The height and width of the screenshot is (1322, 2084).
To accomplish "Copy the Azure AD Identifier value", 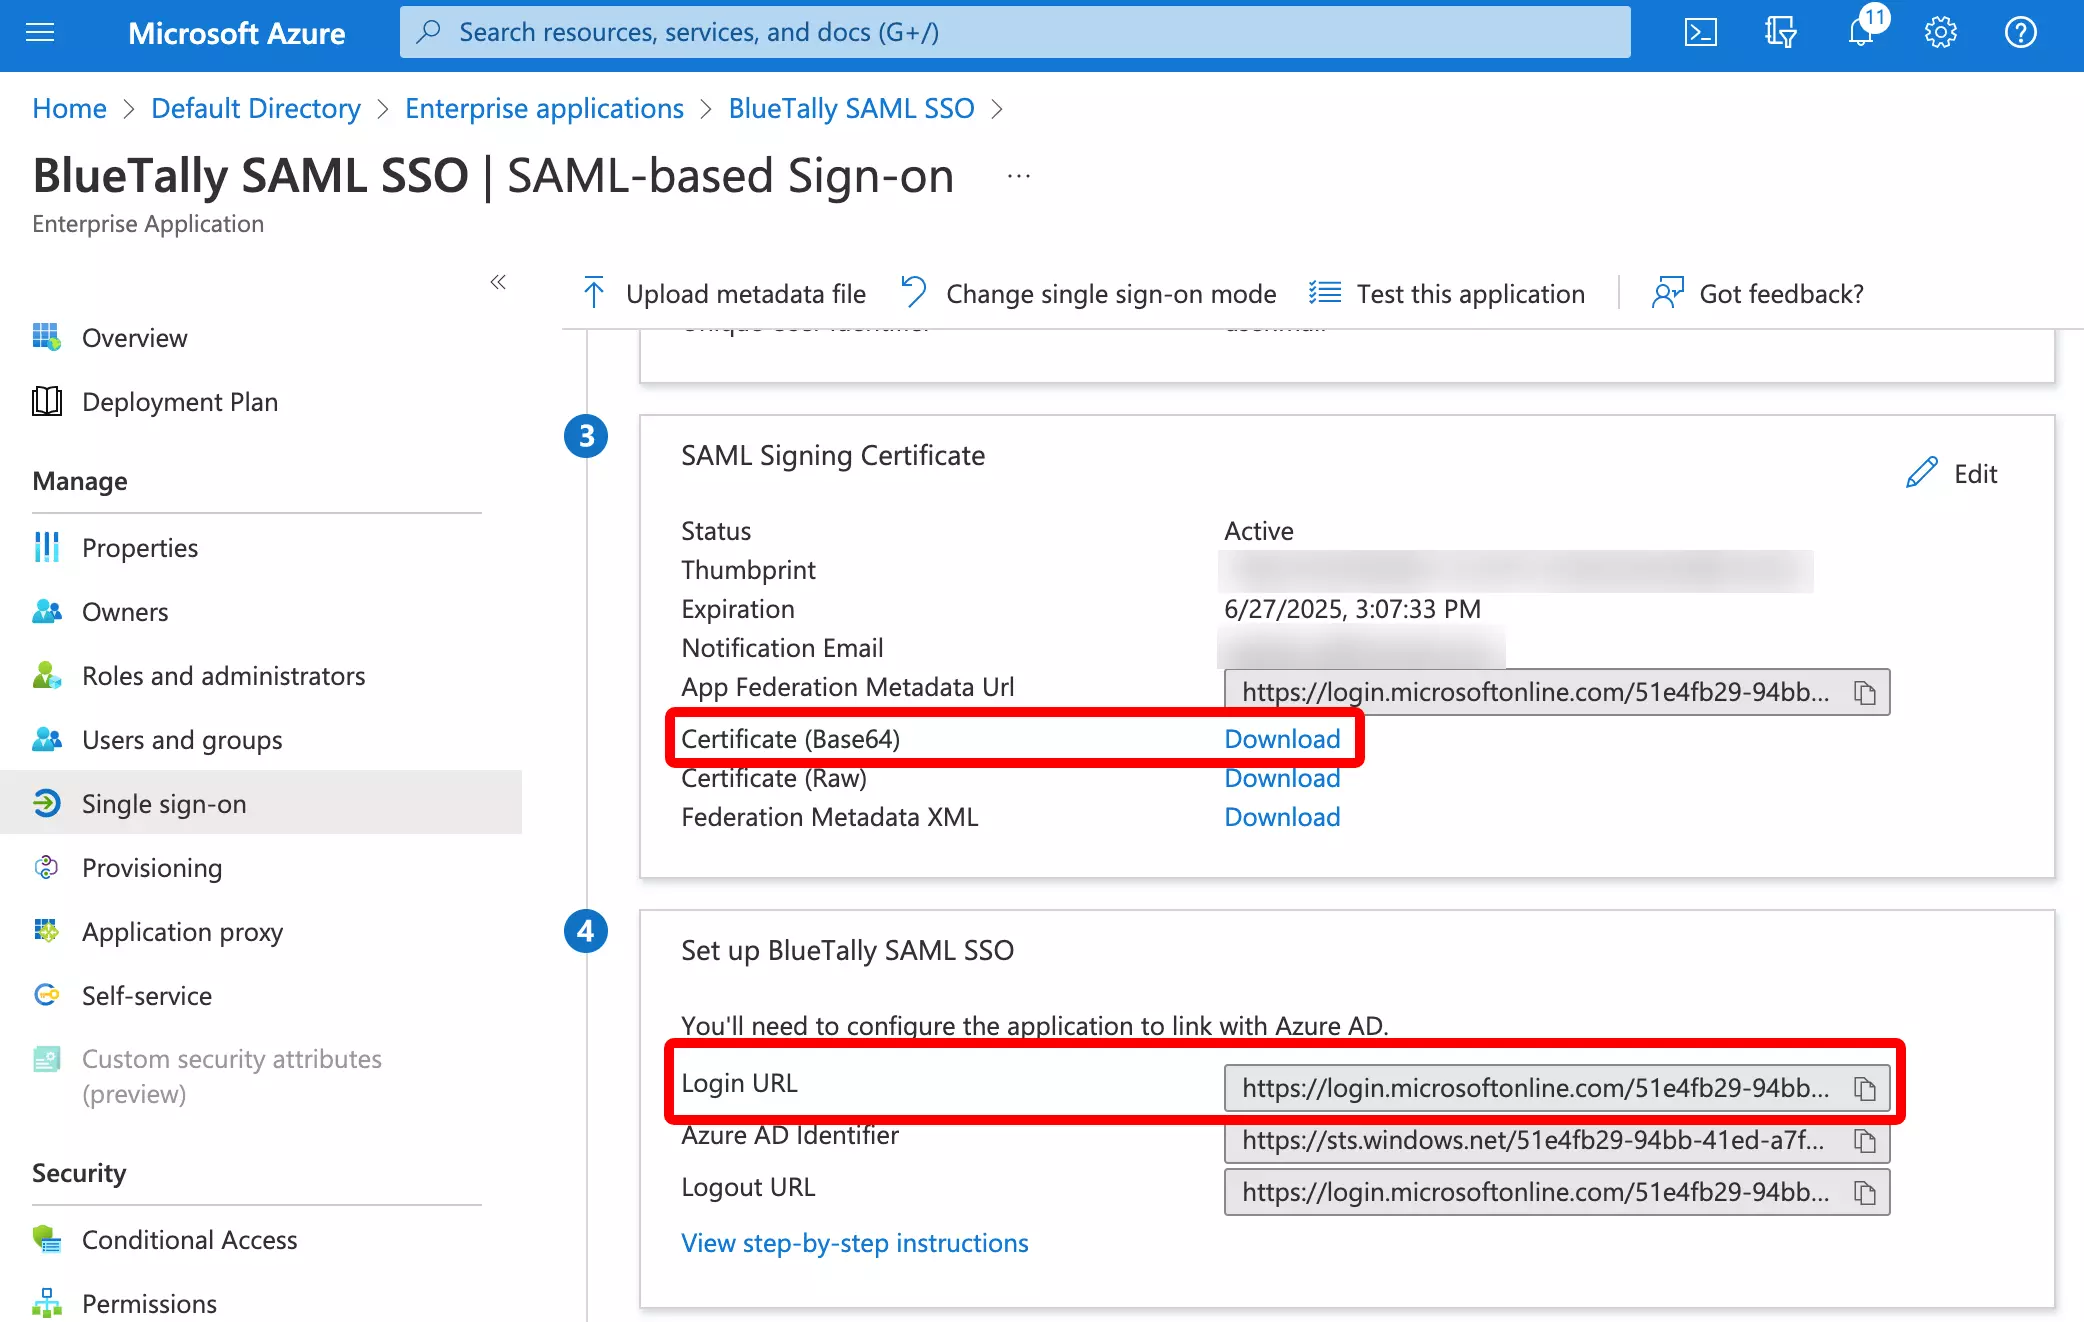I will pyautogui.click(x=1865, y=1140).
